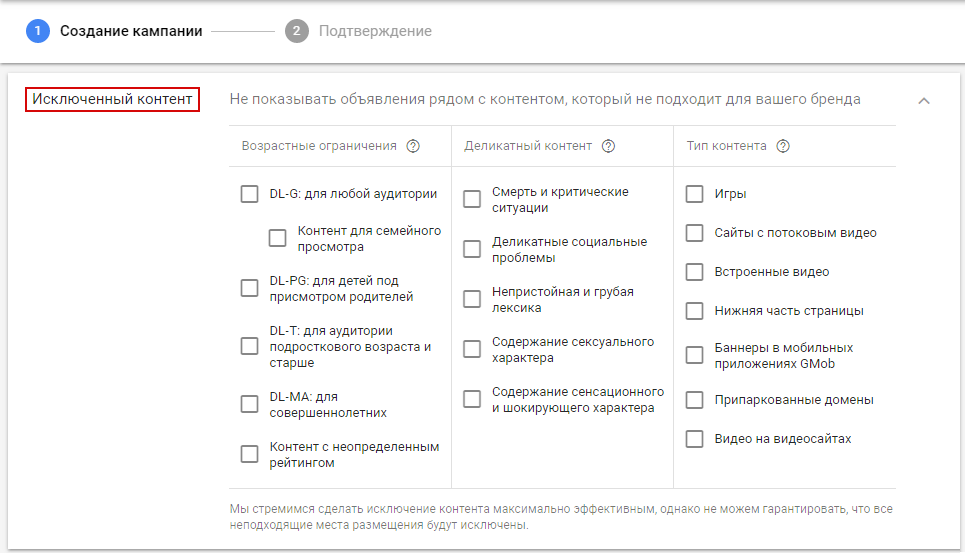Exclude Содержание сексуального характера
This screenshot has height=553, width=965.
(x=472, y=349)
